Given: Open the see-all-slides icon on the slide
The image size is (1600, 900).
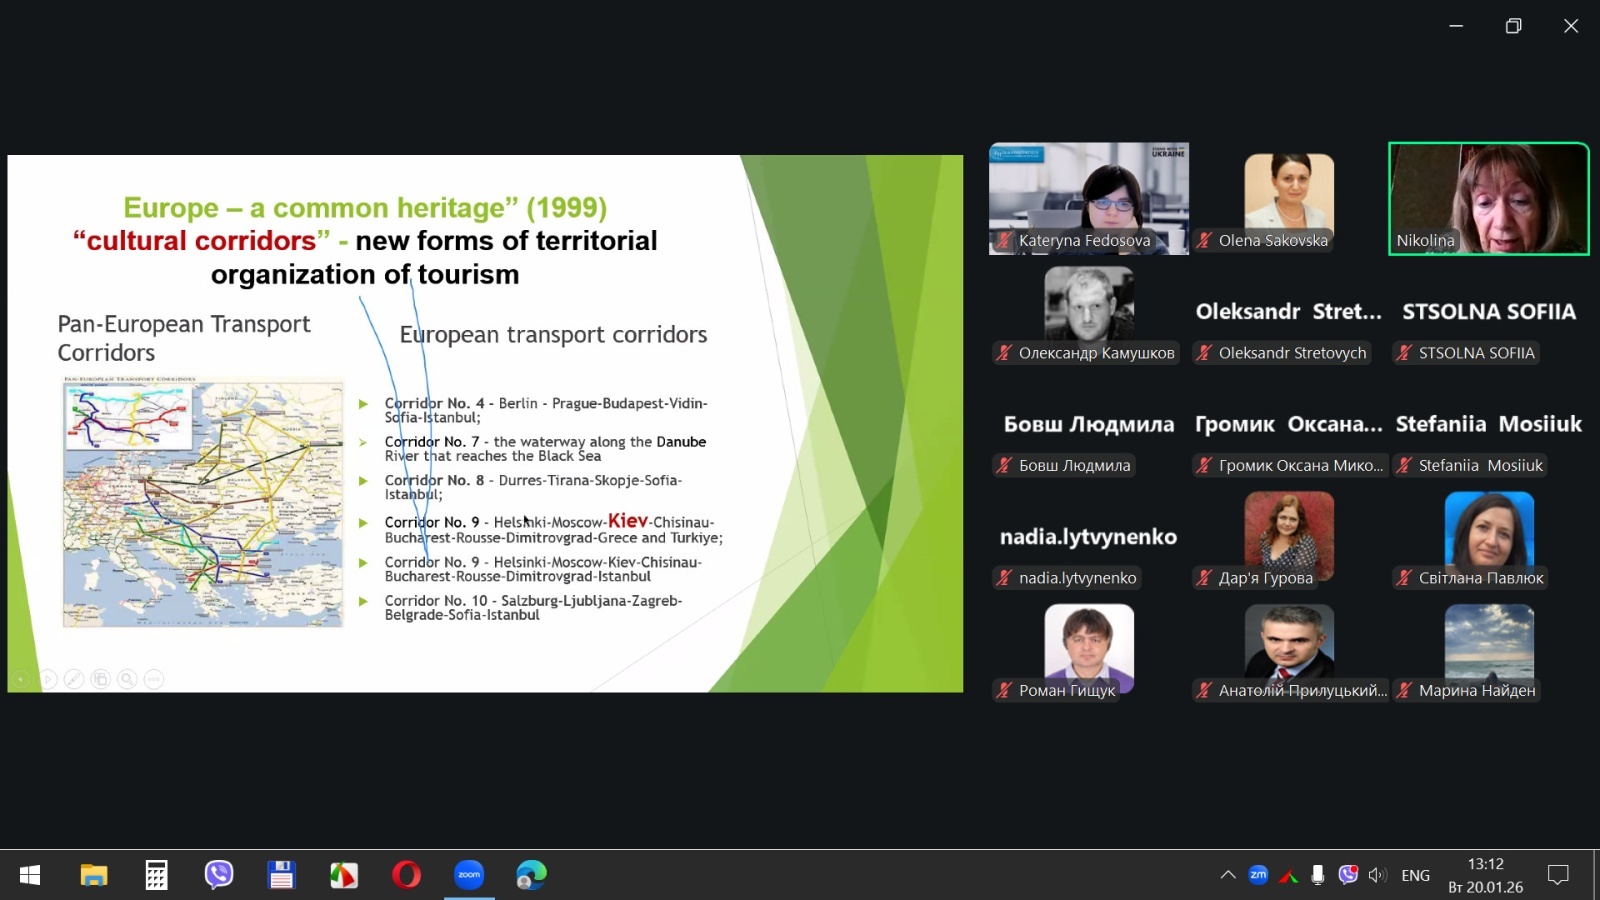Looking at the screenshot, I should (x=100, y=680).
